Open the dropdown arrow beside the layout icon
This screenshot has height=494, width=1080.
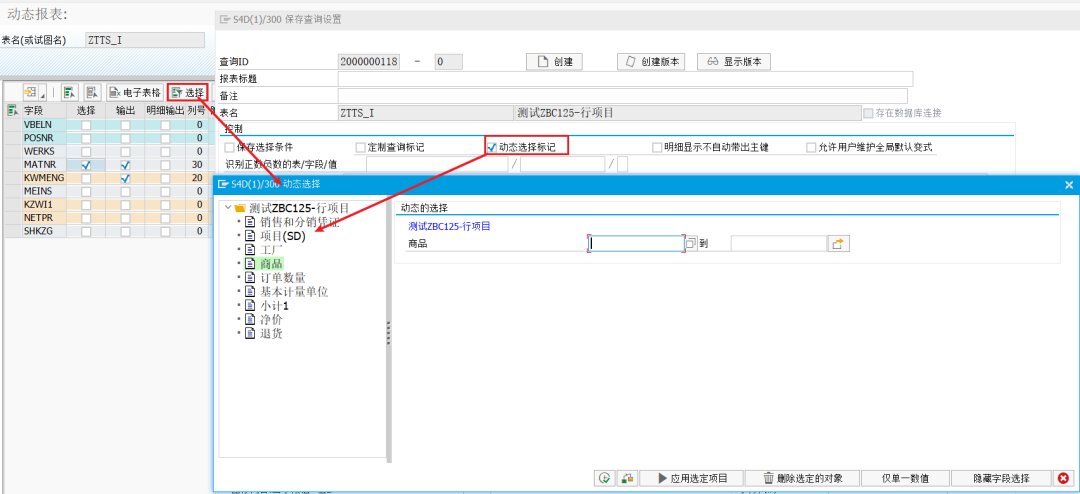(x=43, y=93)
